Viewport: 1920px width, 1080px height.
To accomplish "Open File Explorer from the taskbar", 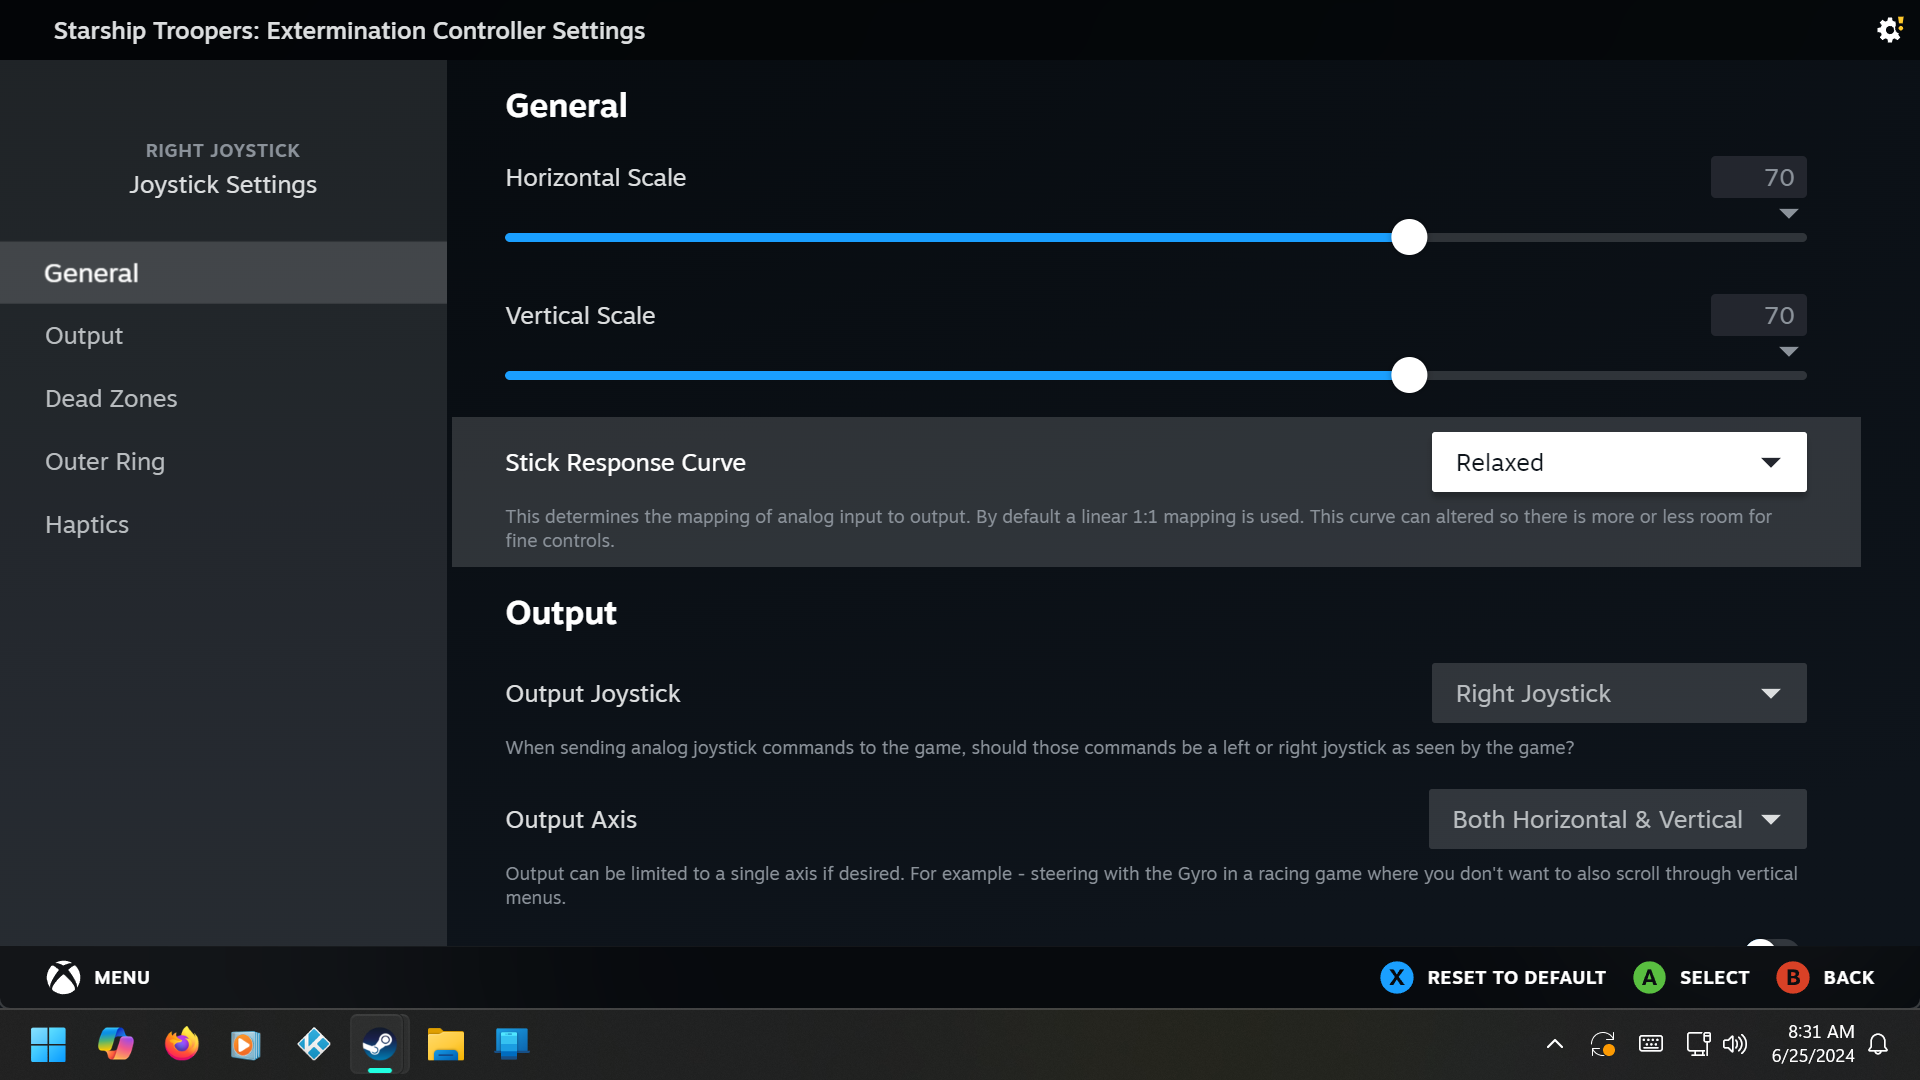I will click(x=445, y=1044).
